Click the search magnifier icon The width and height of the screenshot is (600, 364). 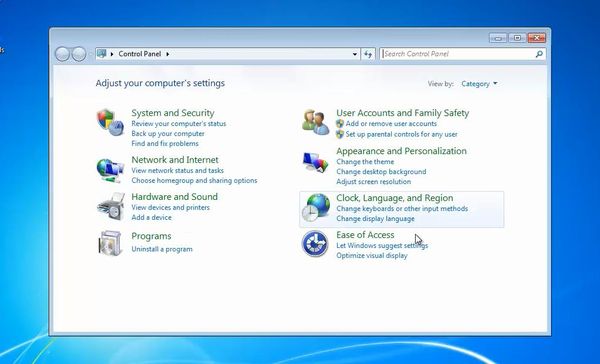[539, 54]
